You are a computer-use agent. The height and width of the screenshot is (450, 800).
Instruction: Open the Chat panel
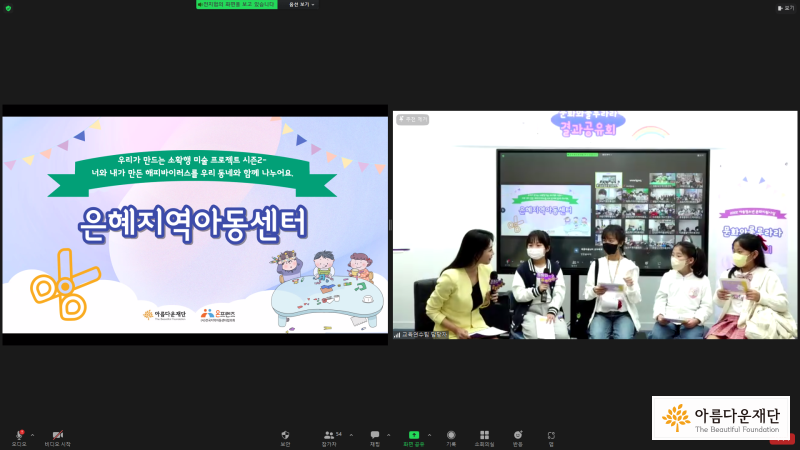(375, 438)
